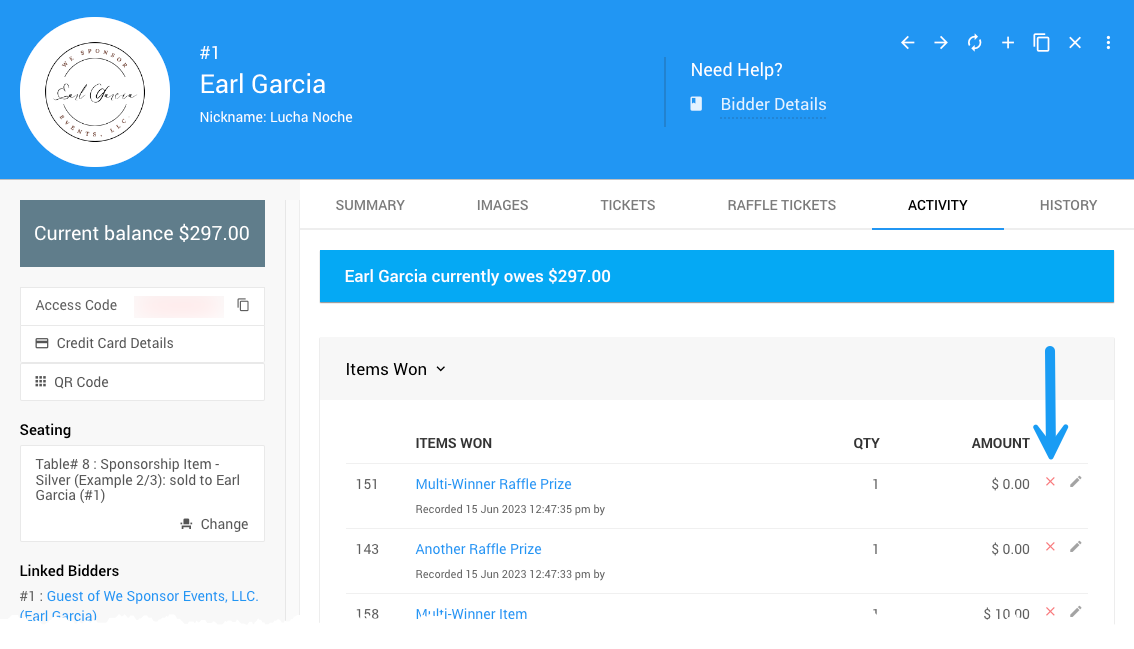Copy the access code to clipboard
This screenshot has height=649, width=1134.
pos(243,305)
